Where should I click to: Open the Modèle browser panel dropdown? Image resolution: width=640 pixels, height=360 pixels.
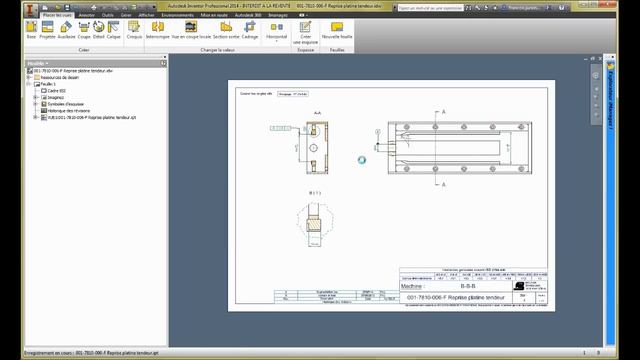(38, 64)
